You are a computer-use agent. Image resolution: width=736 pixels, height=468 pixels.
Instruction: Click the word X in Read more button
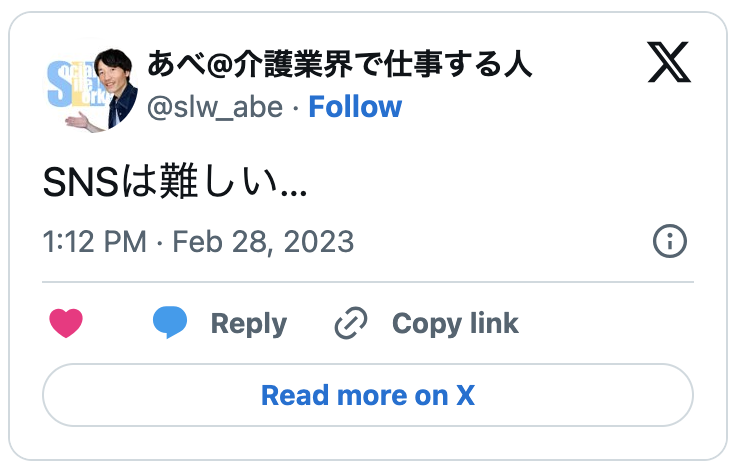click(465, 396)
